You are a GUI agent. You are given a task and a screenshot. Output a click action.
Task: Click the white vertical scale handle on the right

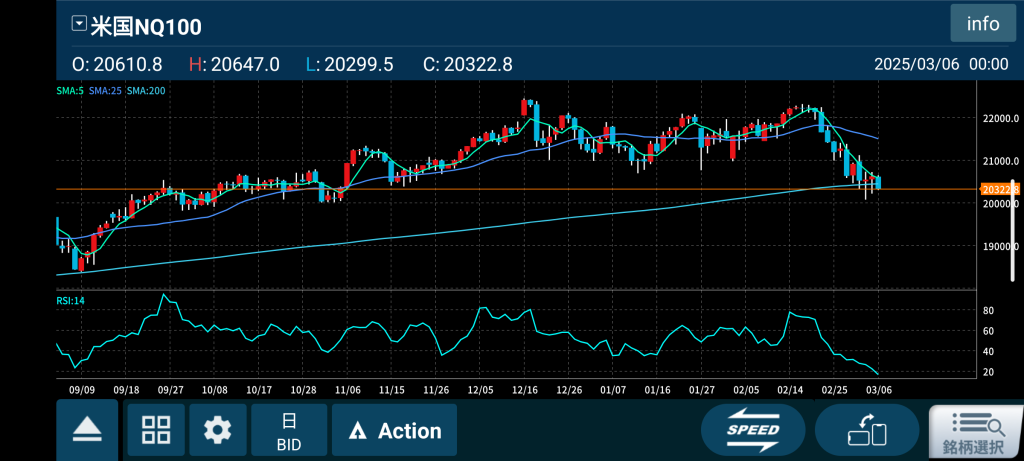tap(1013, 215)
